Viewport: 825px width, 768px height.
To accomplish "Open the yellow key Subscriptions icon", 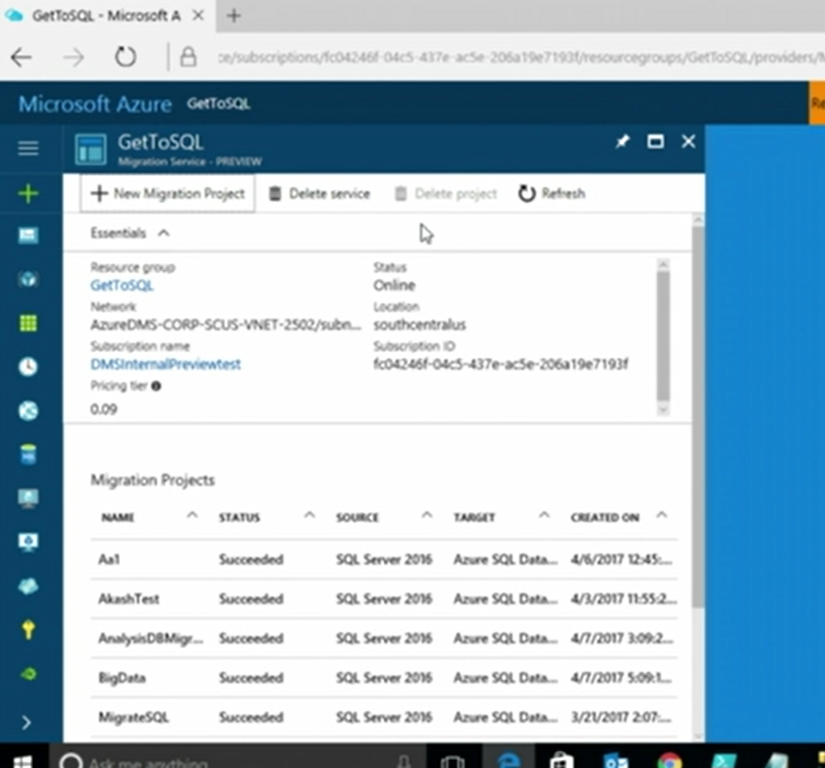I will click(28, 629).
